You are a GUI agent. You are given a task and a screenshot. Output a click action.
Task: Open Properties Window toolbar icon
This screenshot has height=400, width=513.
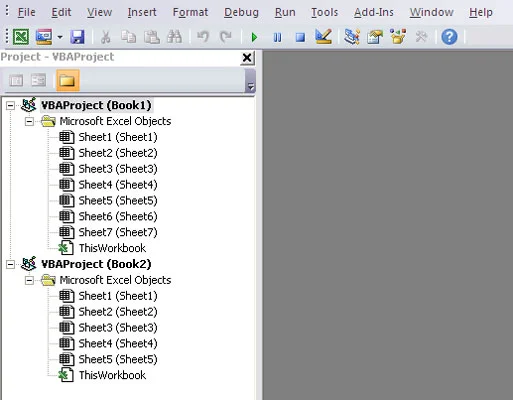pyautogui.click(x=375, y=37)
